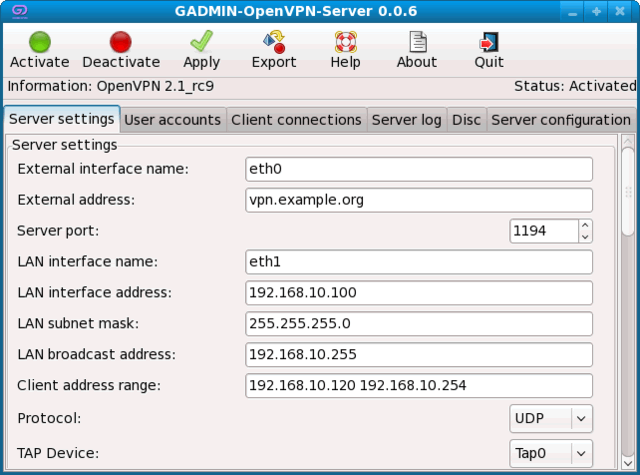Click the About document icon

tap(418, 42)
